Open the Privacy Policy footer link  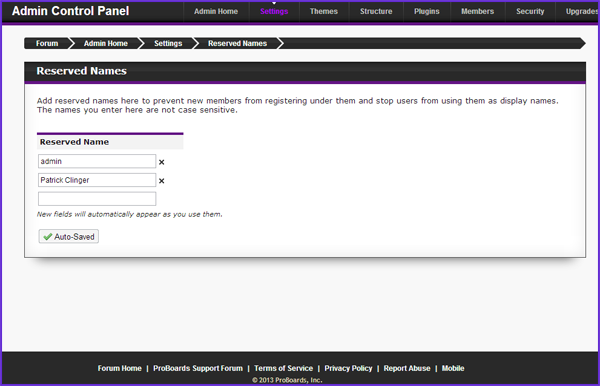[x=348, y=368]
